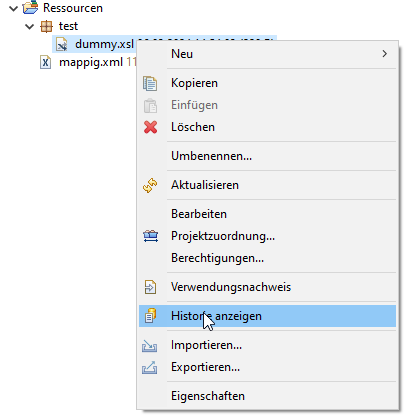Click the Importieren tray icon

point(149,346)
